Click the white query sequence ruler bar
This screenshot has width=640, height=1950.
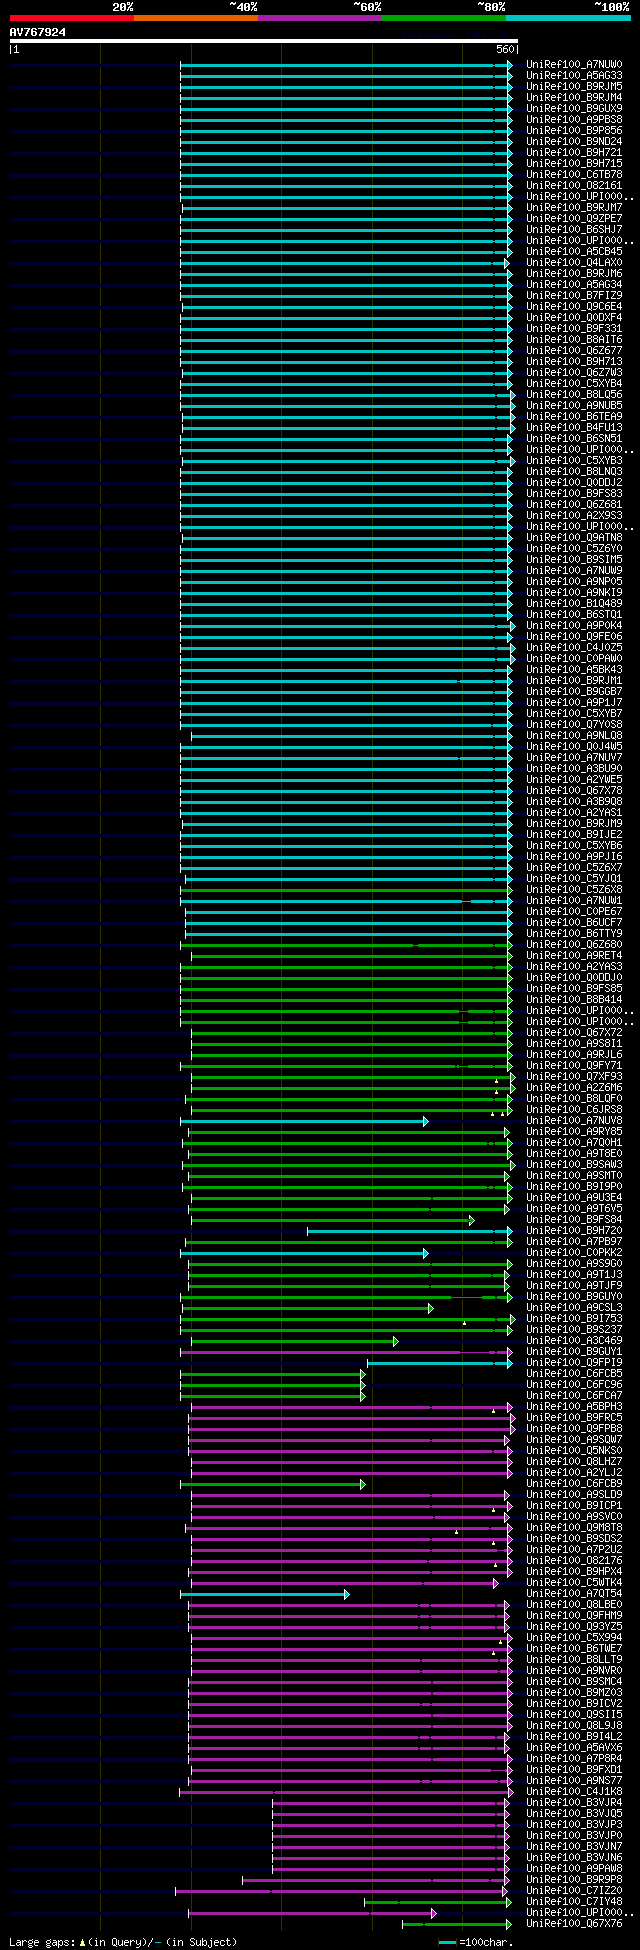point(264,41)
